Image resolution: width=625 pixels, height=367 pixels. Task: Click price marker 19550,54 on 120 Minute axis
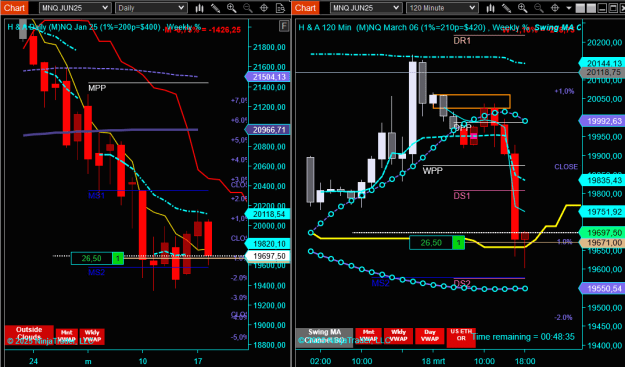coord(601,288)
